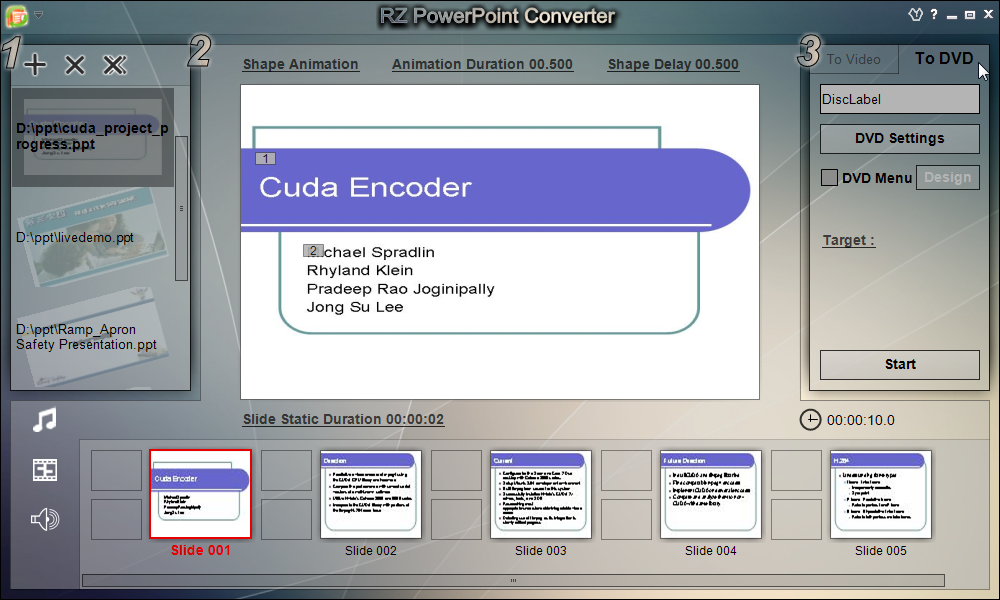
Task: Clear all presentations with the double-X icon
Action: coord(114,64)
